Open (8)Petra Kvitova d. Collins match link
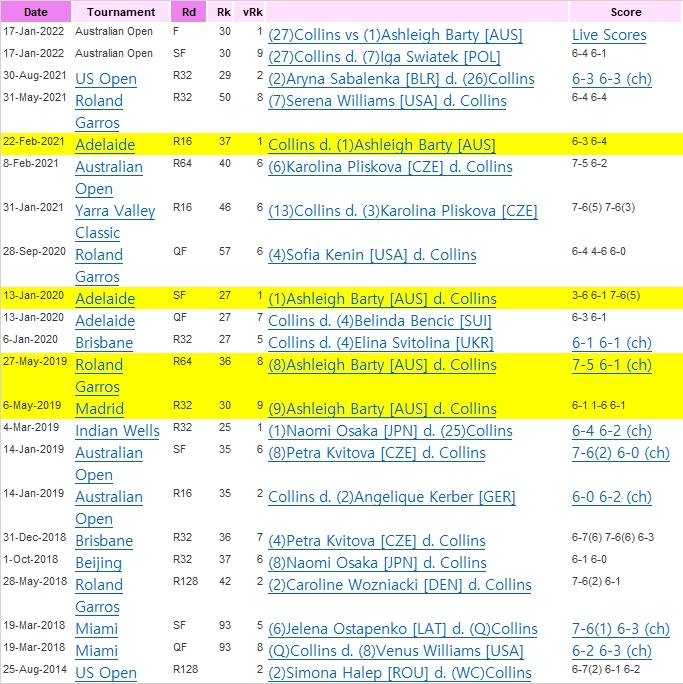The image size is (683, 684). point(377,453)
